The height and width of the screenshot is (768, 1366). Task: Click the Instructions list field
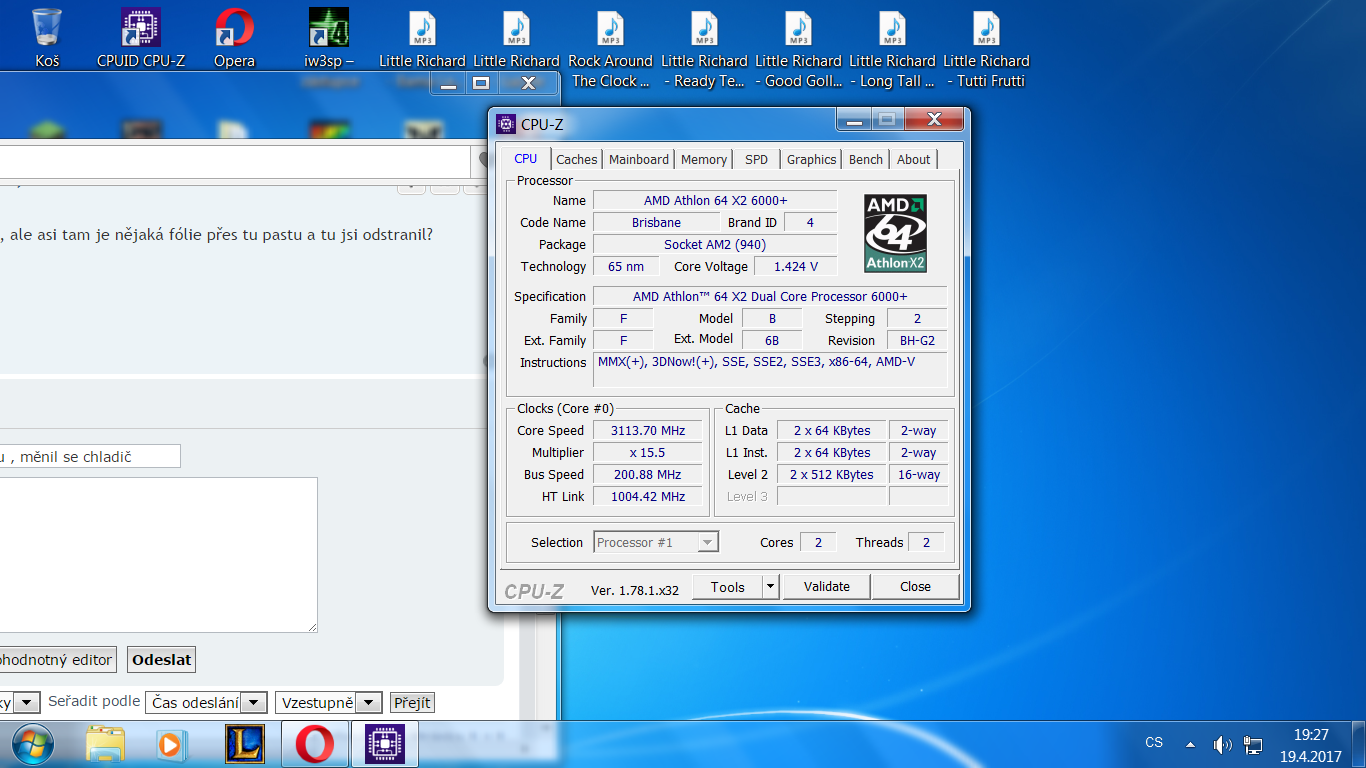click(770, 370)
